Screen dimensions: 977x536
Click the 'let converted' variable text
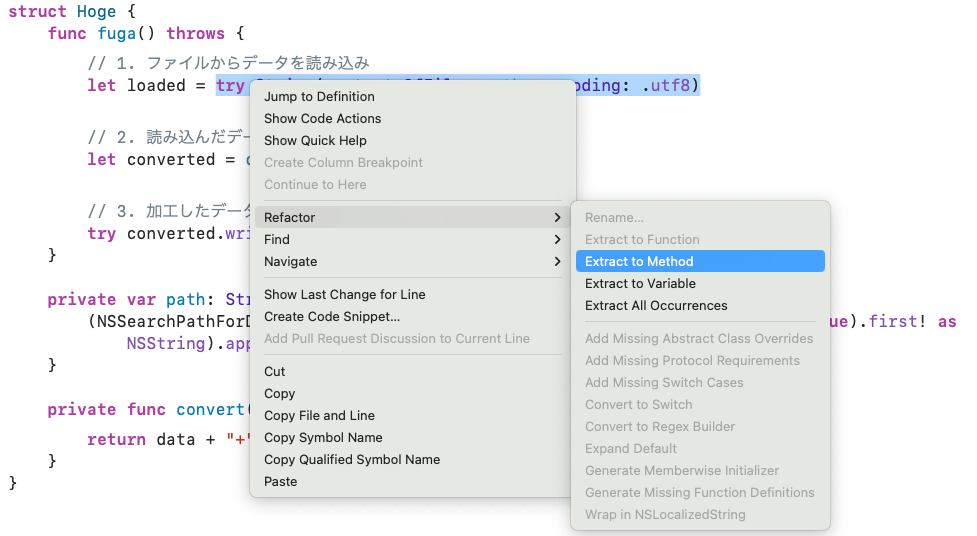(151, 160)
